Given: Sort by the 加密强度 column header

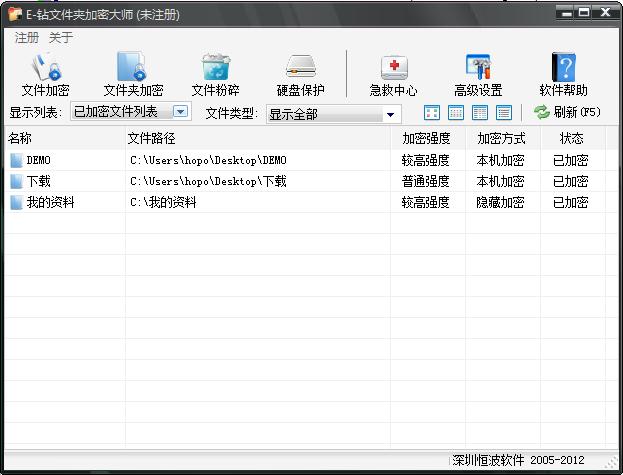Looking at the screenshot, I should click(426, 138).
